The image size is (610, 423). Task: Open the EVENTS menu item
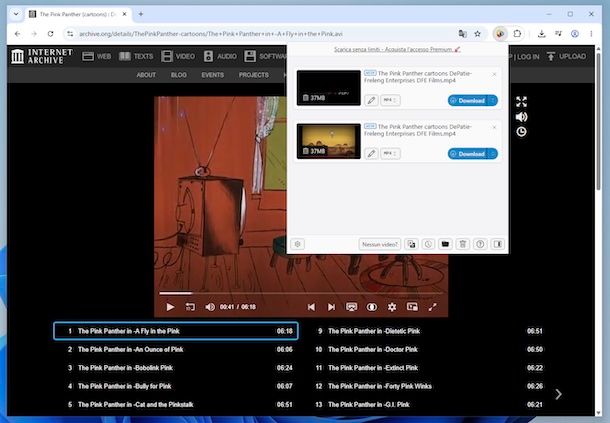click(212, 75)
